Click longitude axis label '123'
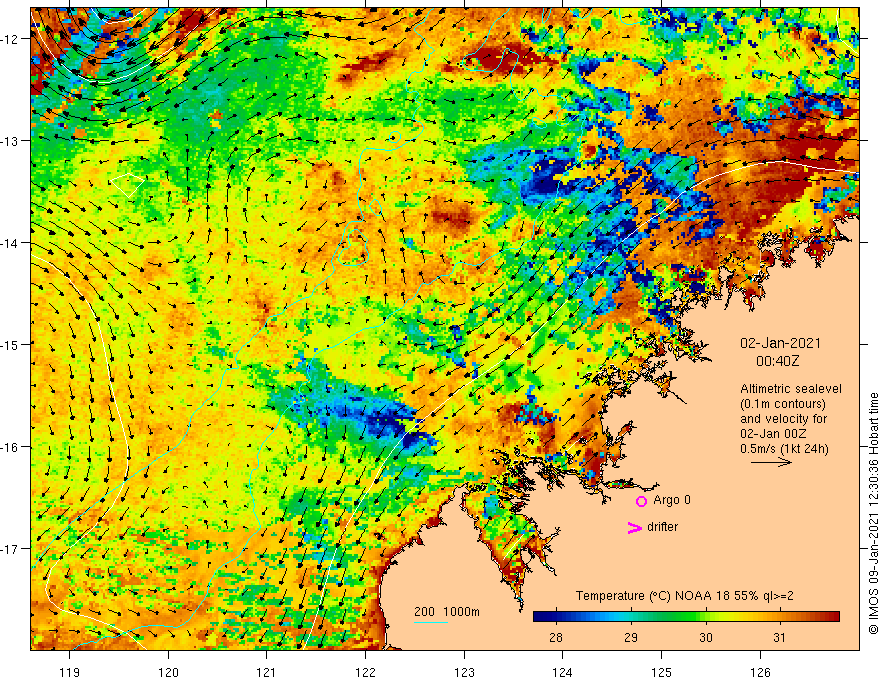 click(x=464, y=672)
